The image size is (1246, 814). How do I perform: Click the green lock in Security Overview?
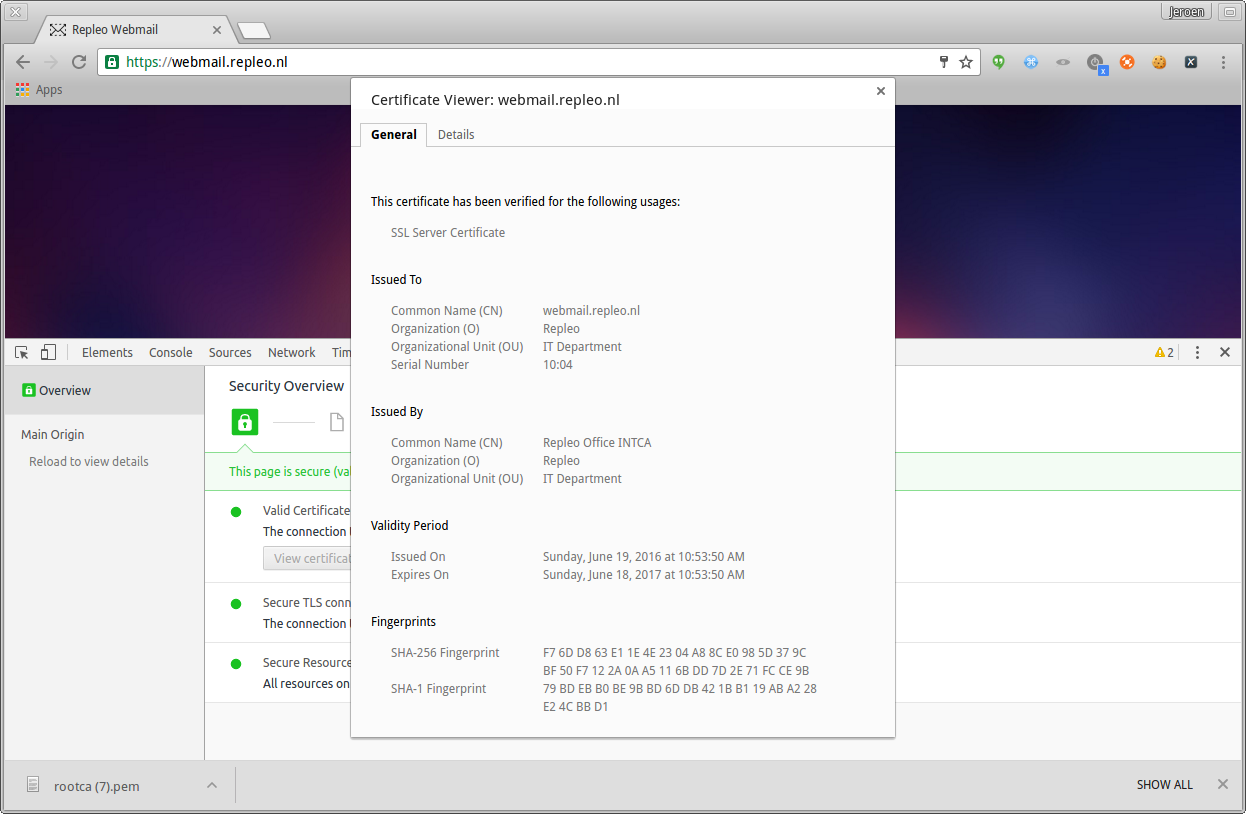245,422
